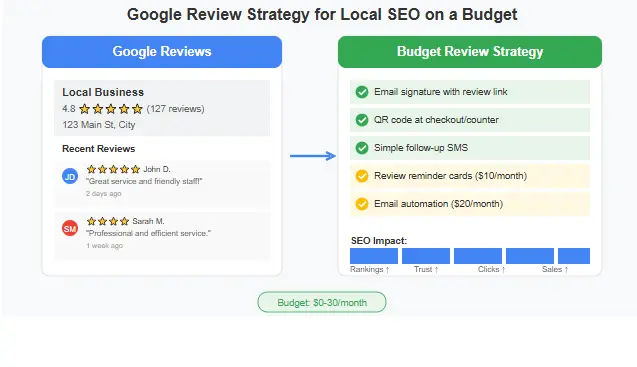Click the address '123 Main St, City'

[x=99, y=125]
